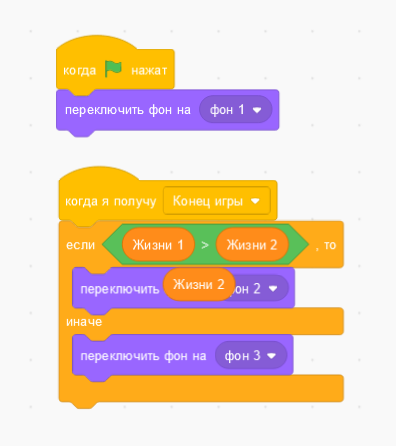Select the если block label
This screenshot has width=396, height=446.
coord(80,245)
